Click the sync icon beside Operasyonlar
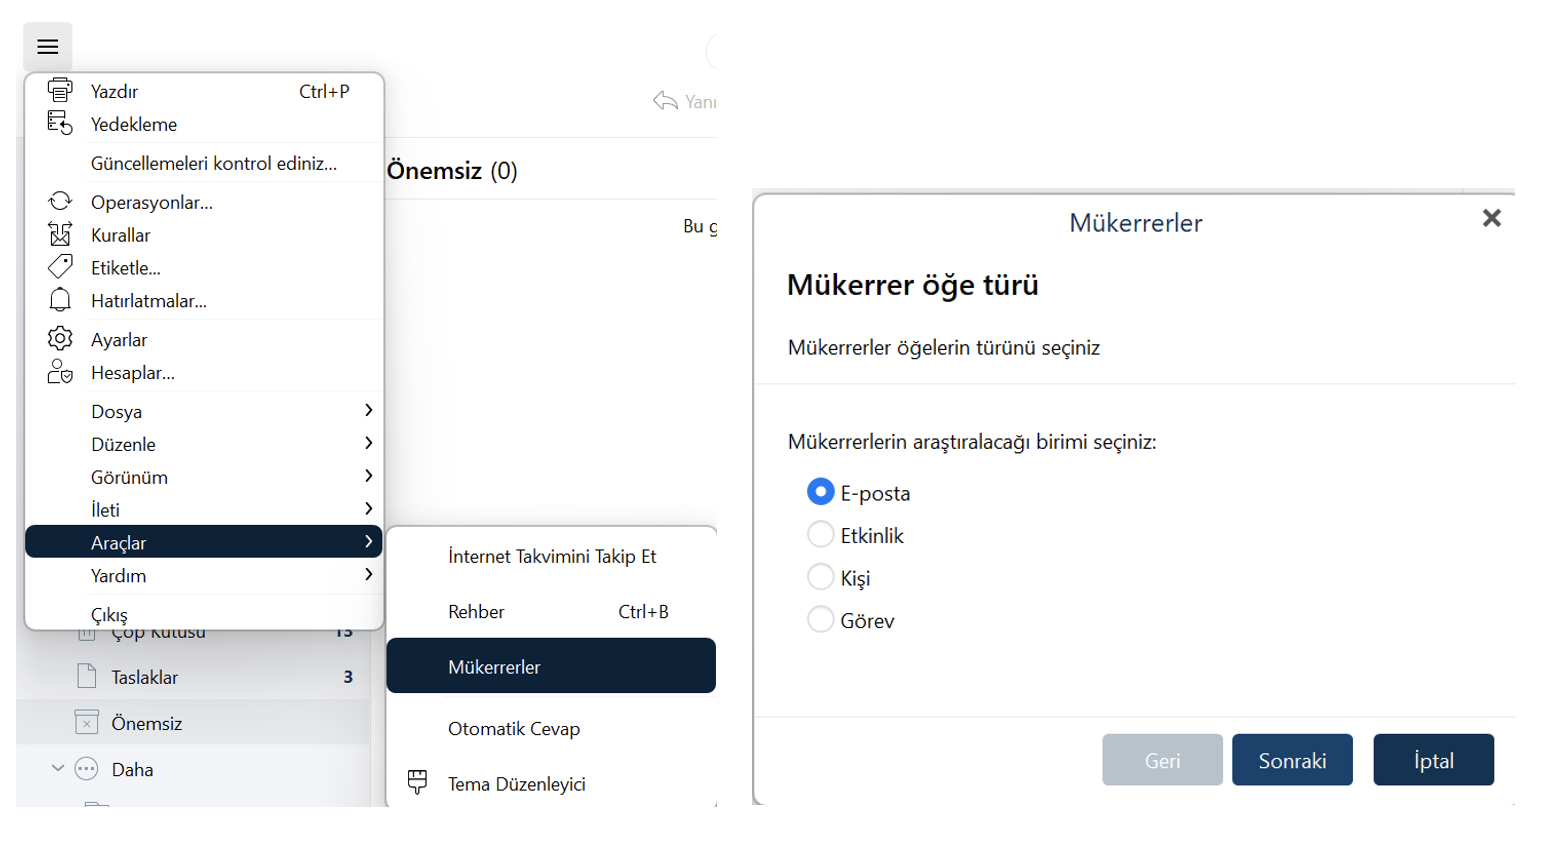This screenshot has width=1556, height=846. click(x=60, y=201)
